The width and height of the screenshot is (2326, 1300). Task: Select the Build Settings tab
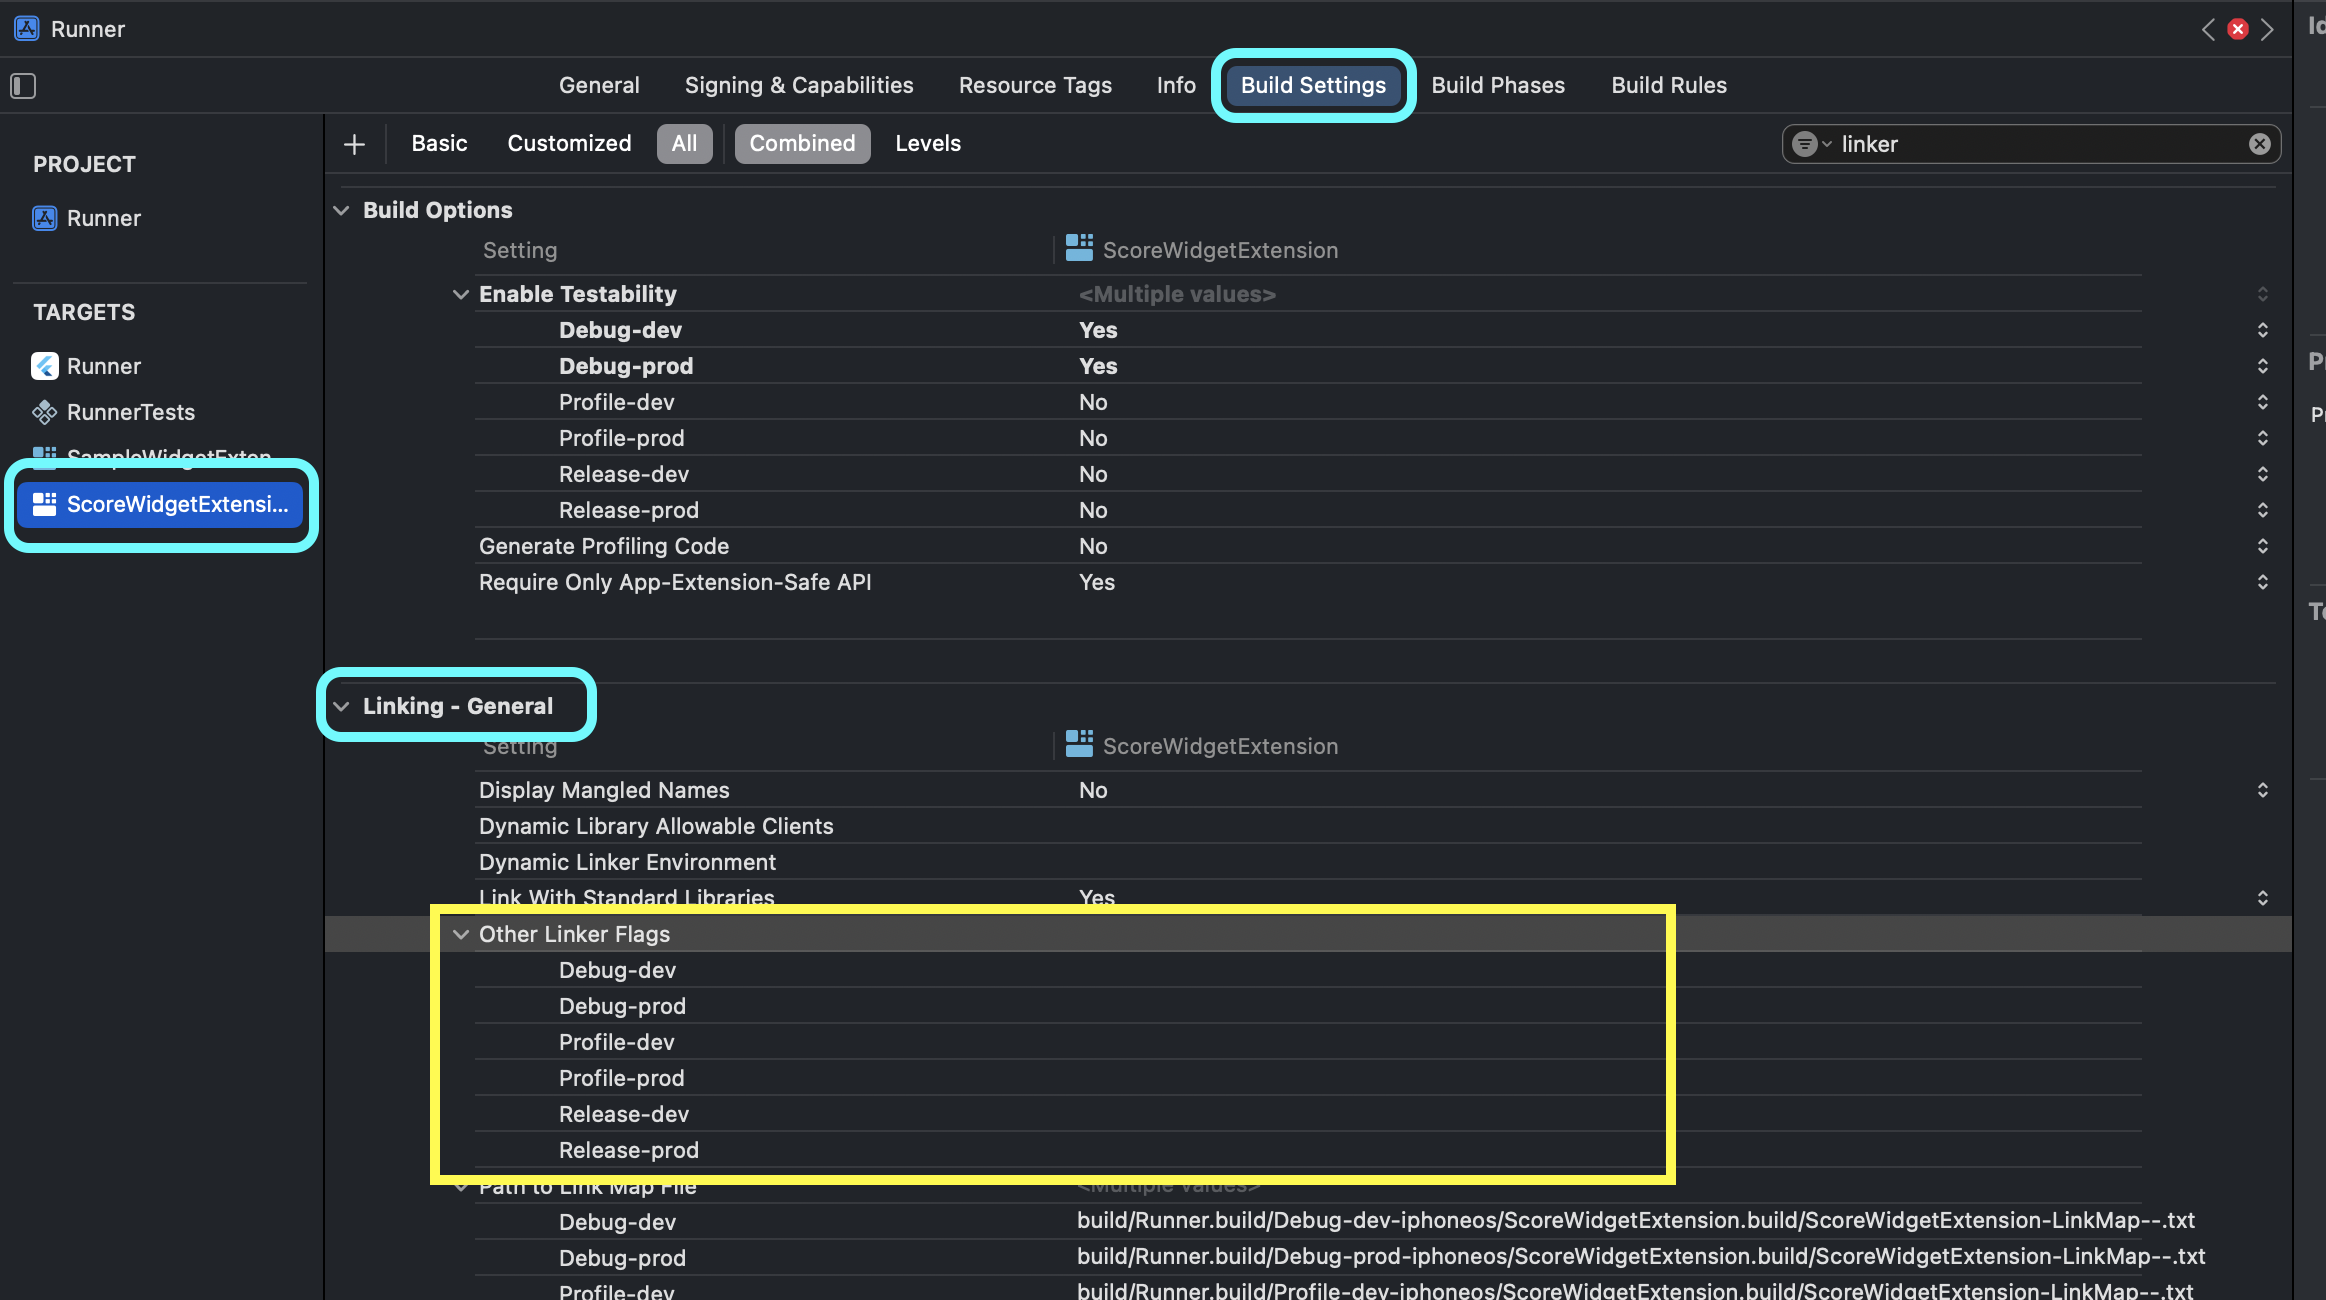[1313, 85]
